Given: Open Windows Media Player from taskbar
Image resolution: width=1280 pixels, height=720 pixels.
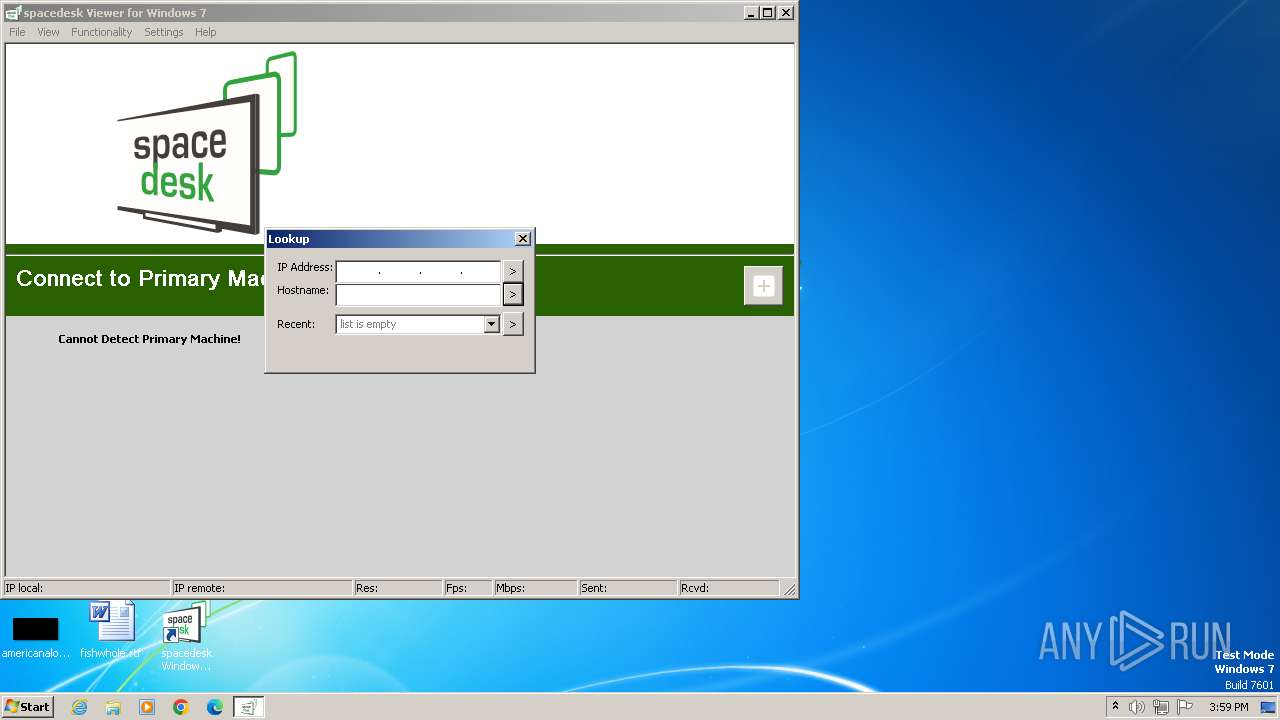Looking at the screenshot, I should [x=147, y=707].
